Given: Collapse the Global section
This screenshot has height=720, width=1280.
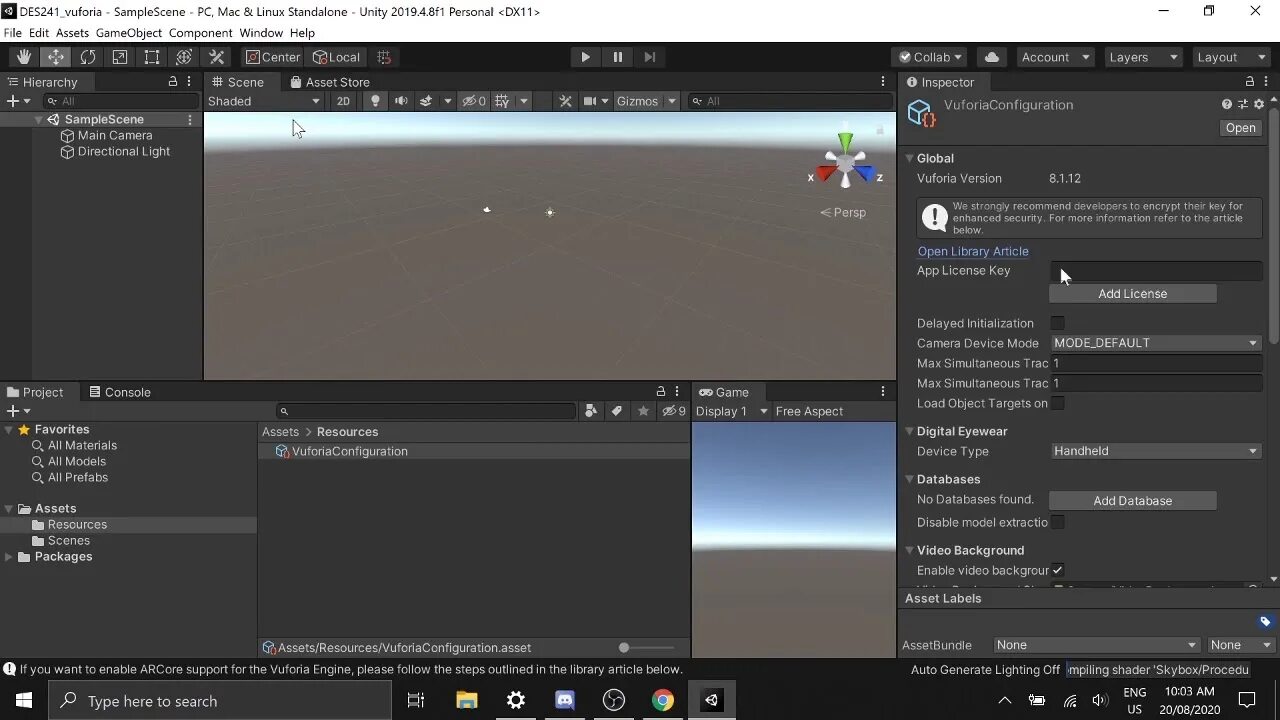Looking at the screenshot, I should [x=909, y=158].
